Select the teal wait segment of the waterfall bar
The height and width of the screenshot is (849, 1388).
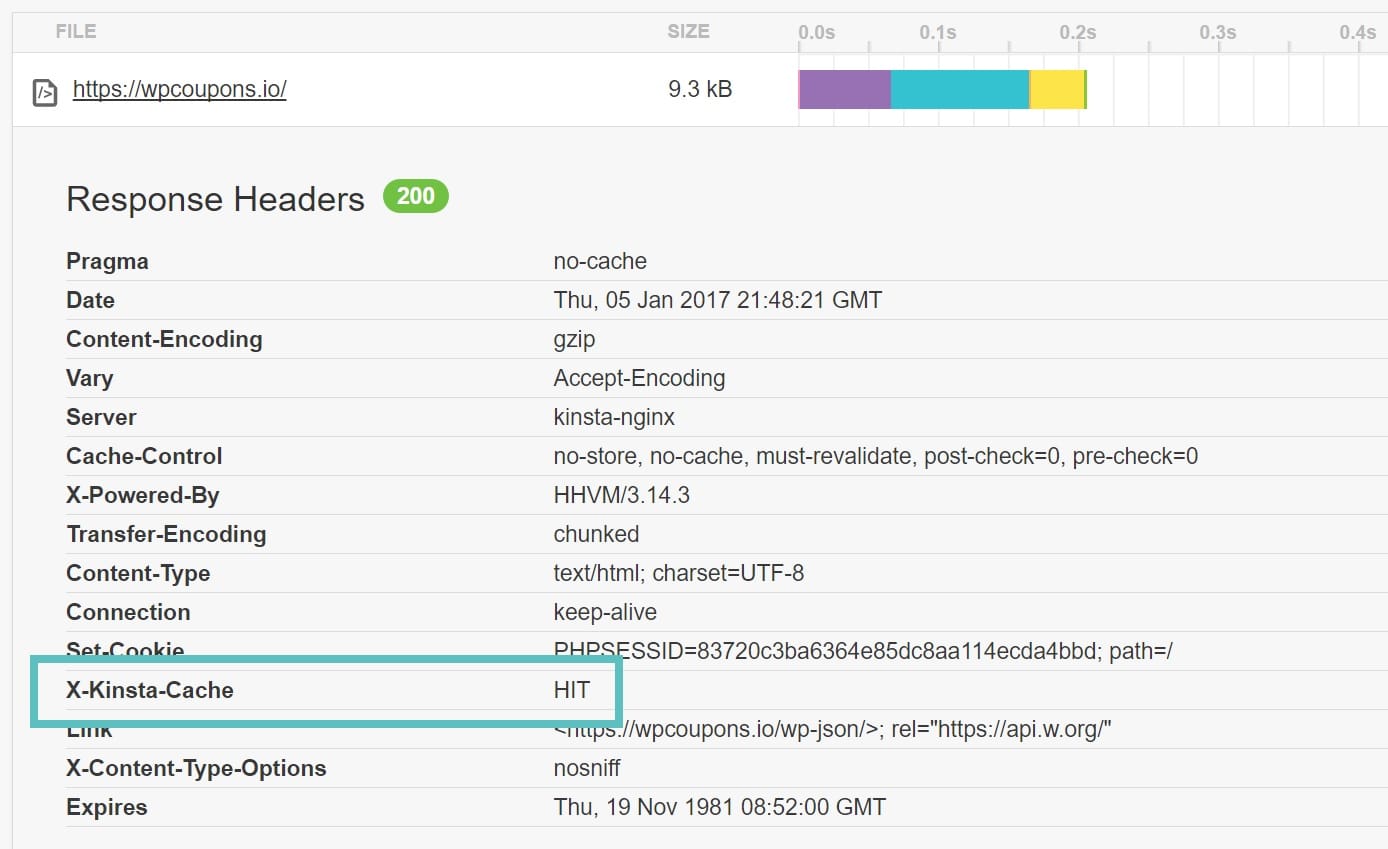pos(958,89)
